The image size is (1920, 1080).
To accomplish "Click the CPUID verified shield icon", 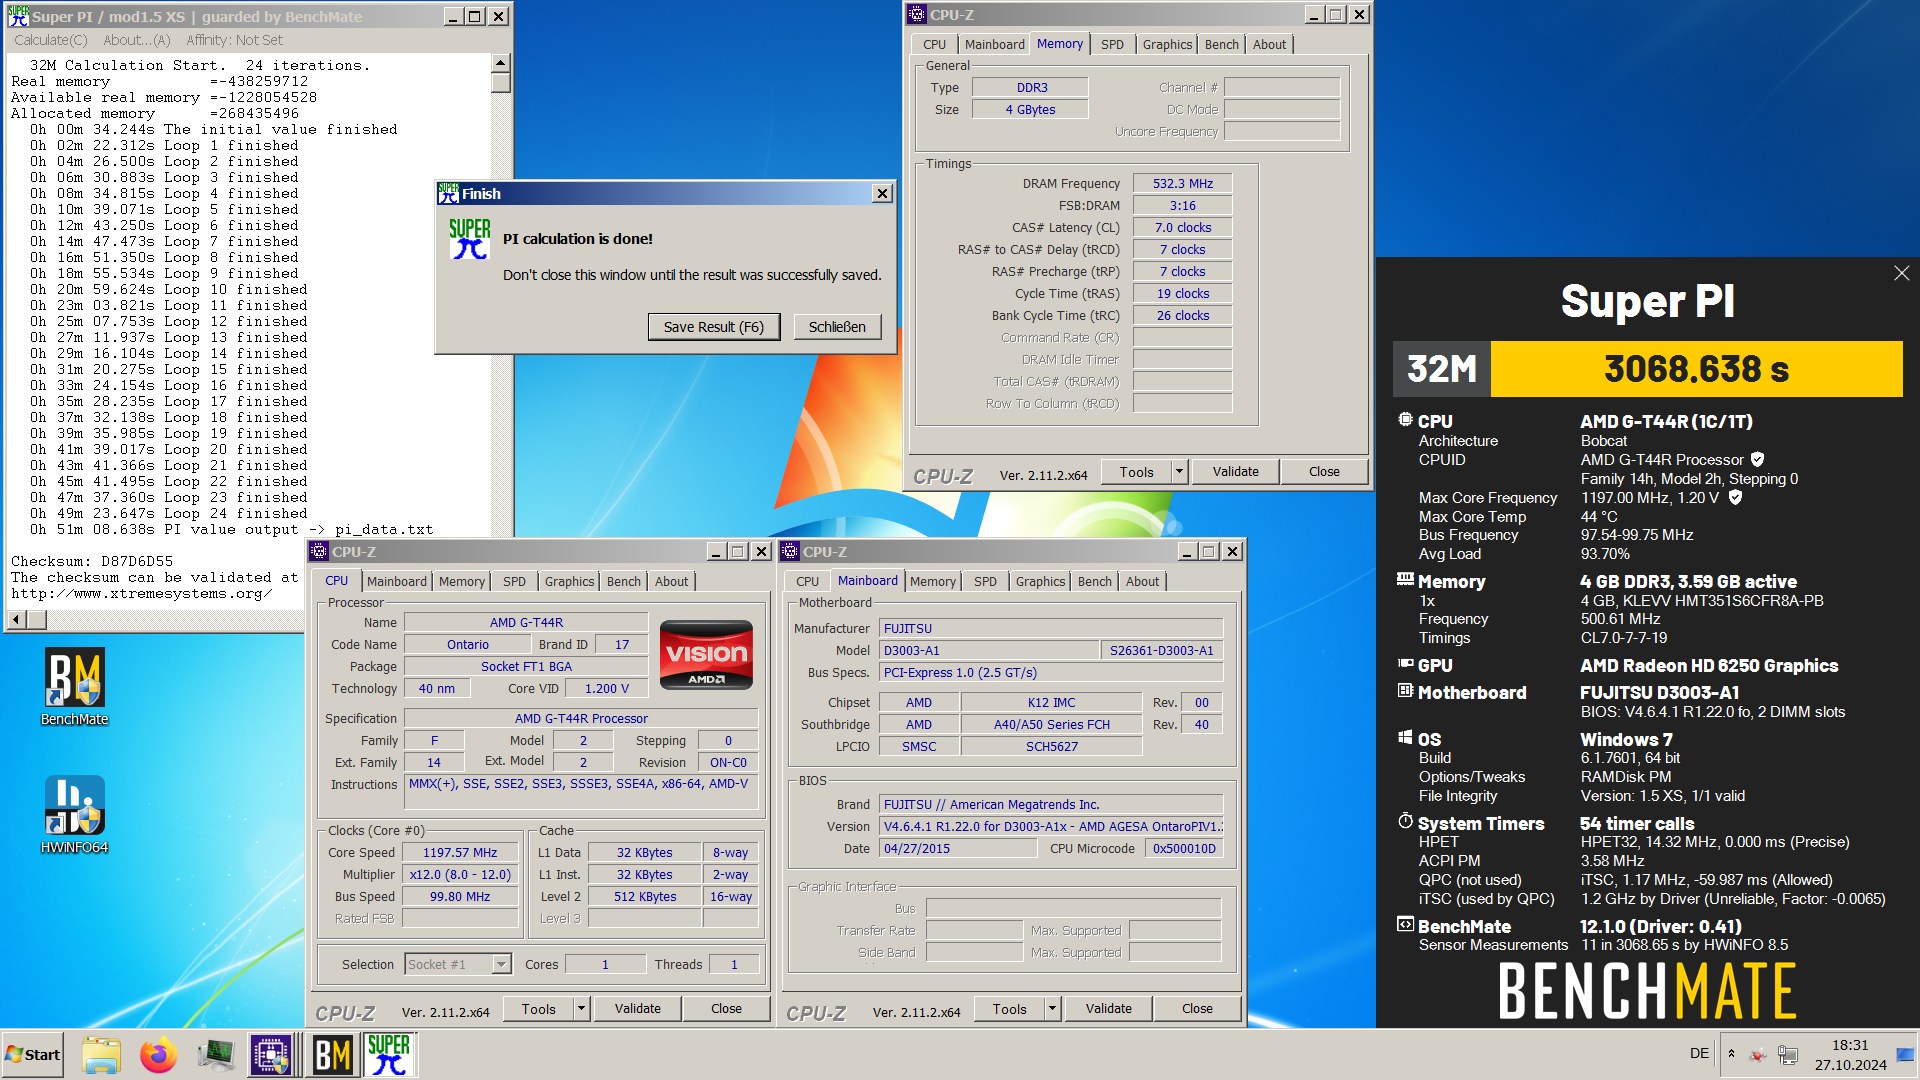I will [x=1757, y=460].
